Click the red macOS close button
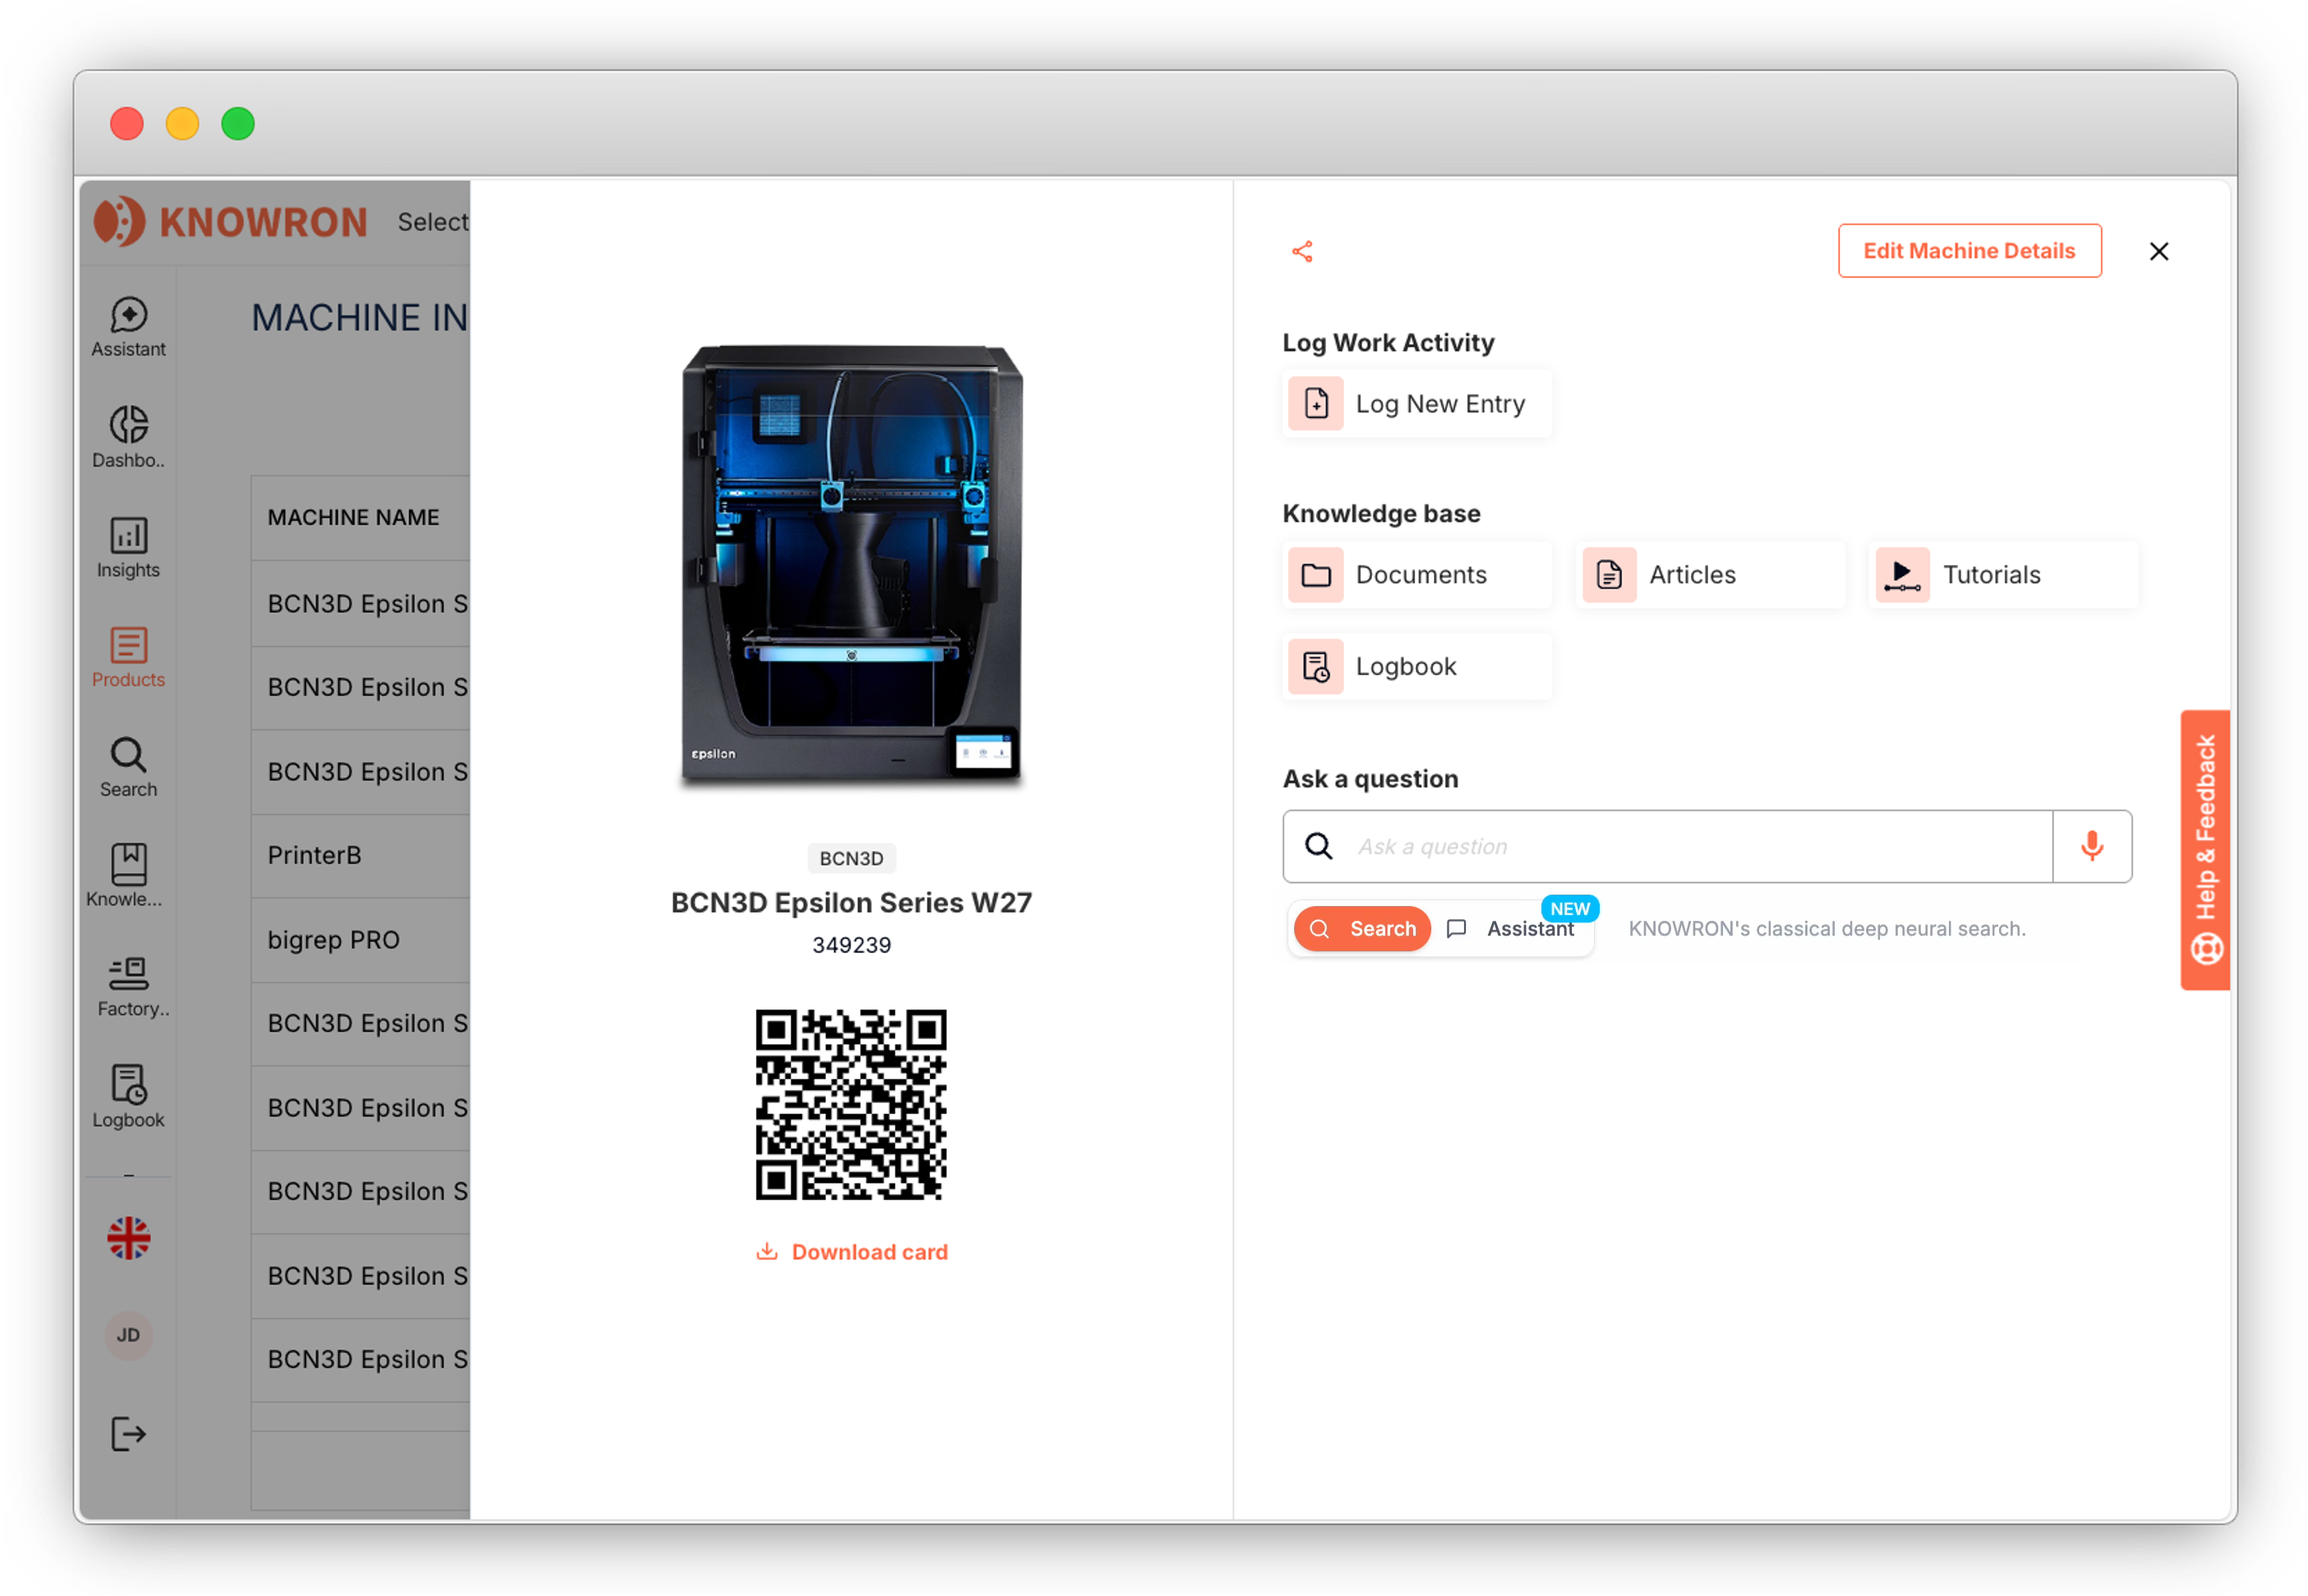 [127, 124]
